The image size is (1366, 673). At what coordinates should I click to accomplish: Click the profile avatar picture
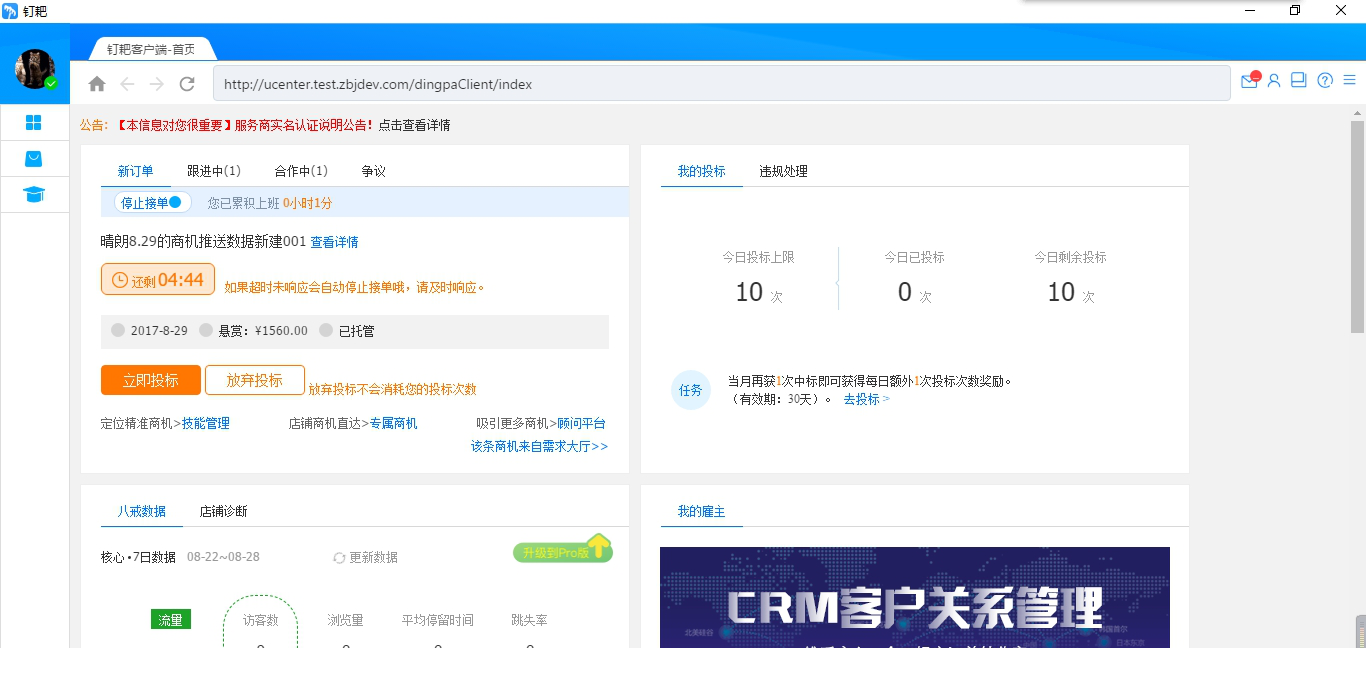coord(35,69)
